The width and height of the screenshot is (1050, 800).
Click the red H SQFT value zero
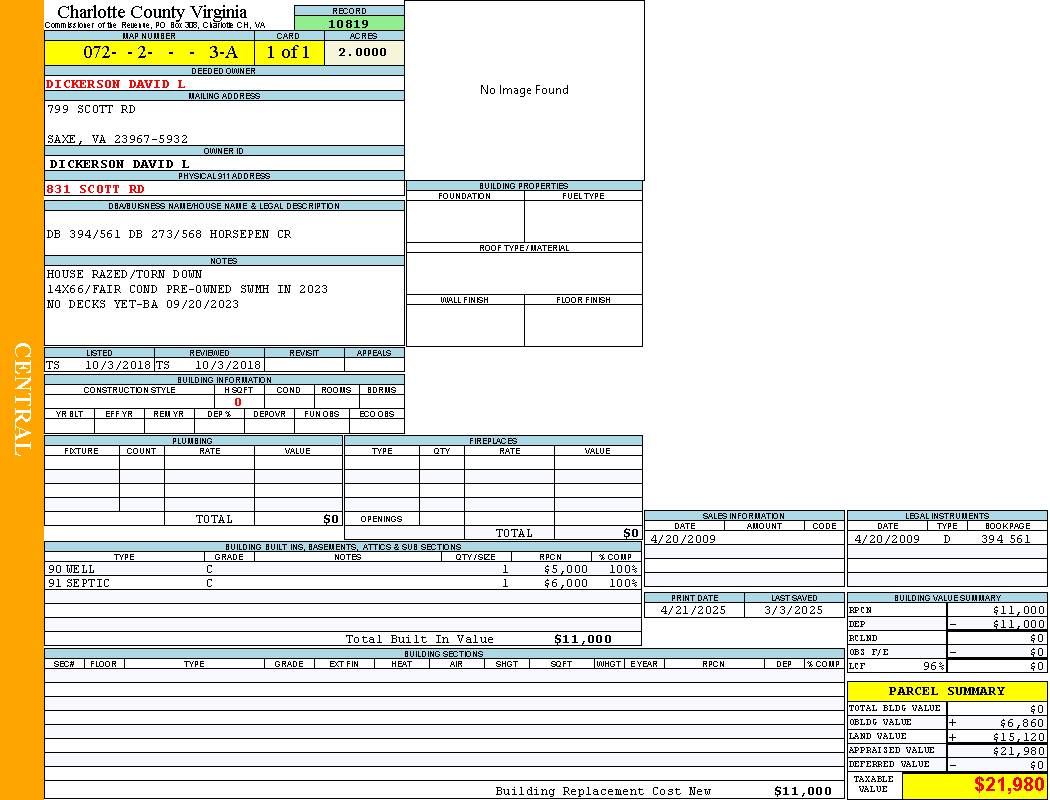pos(238,402)
